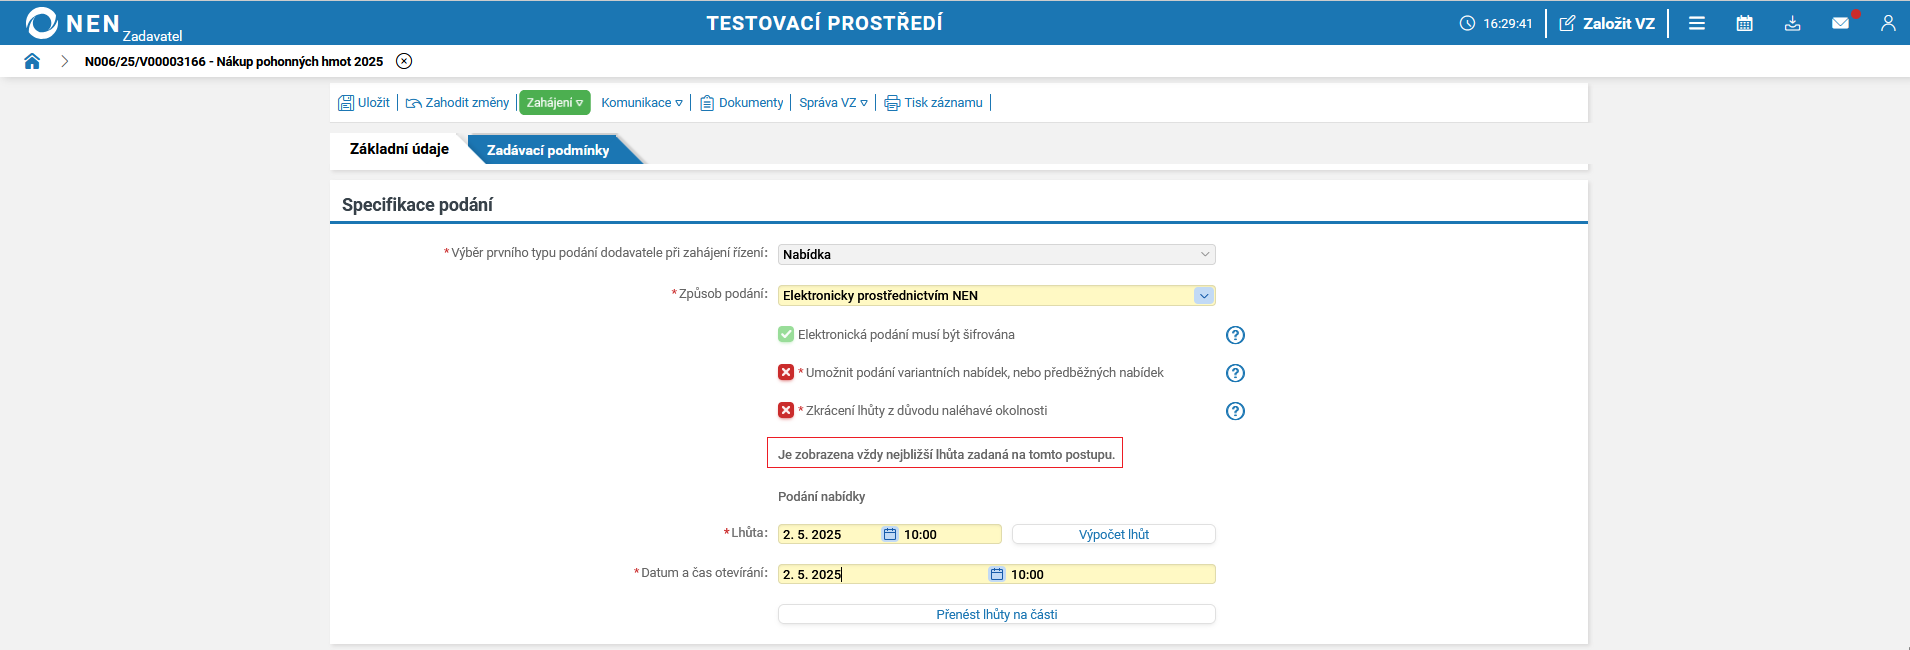Click Datum a čas otevírání date field

(882, 575)
